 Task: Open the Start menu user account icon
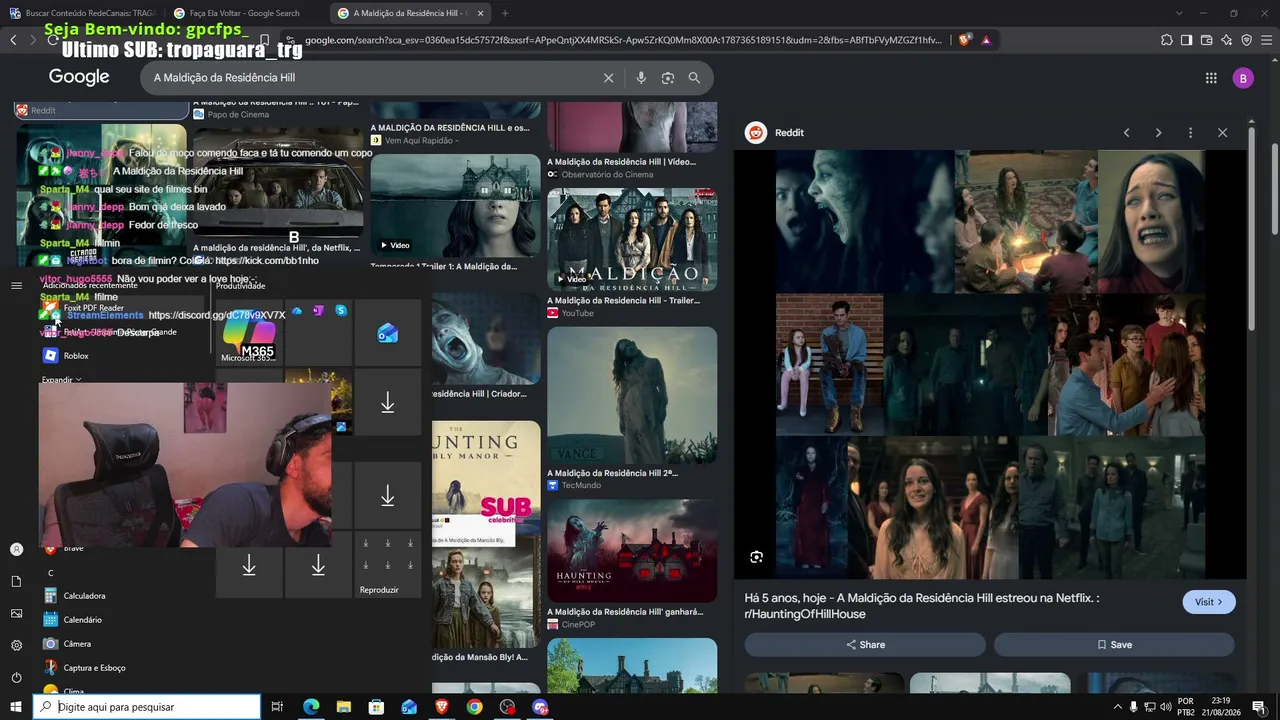pos(16,549)
